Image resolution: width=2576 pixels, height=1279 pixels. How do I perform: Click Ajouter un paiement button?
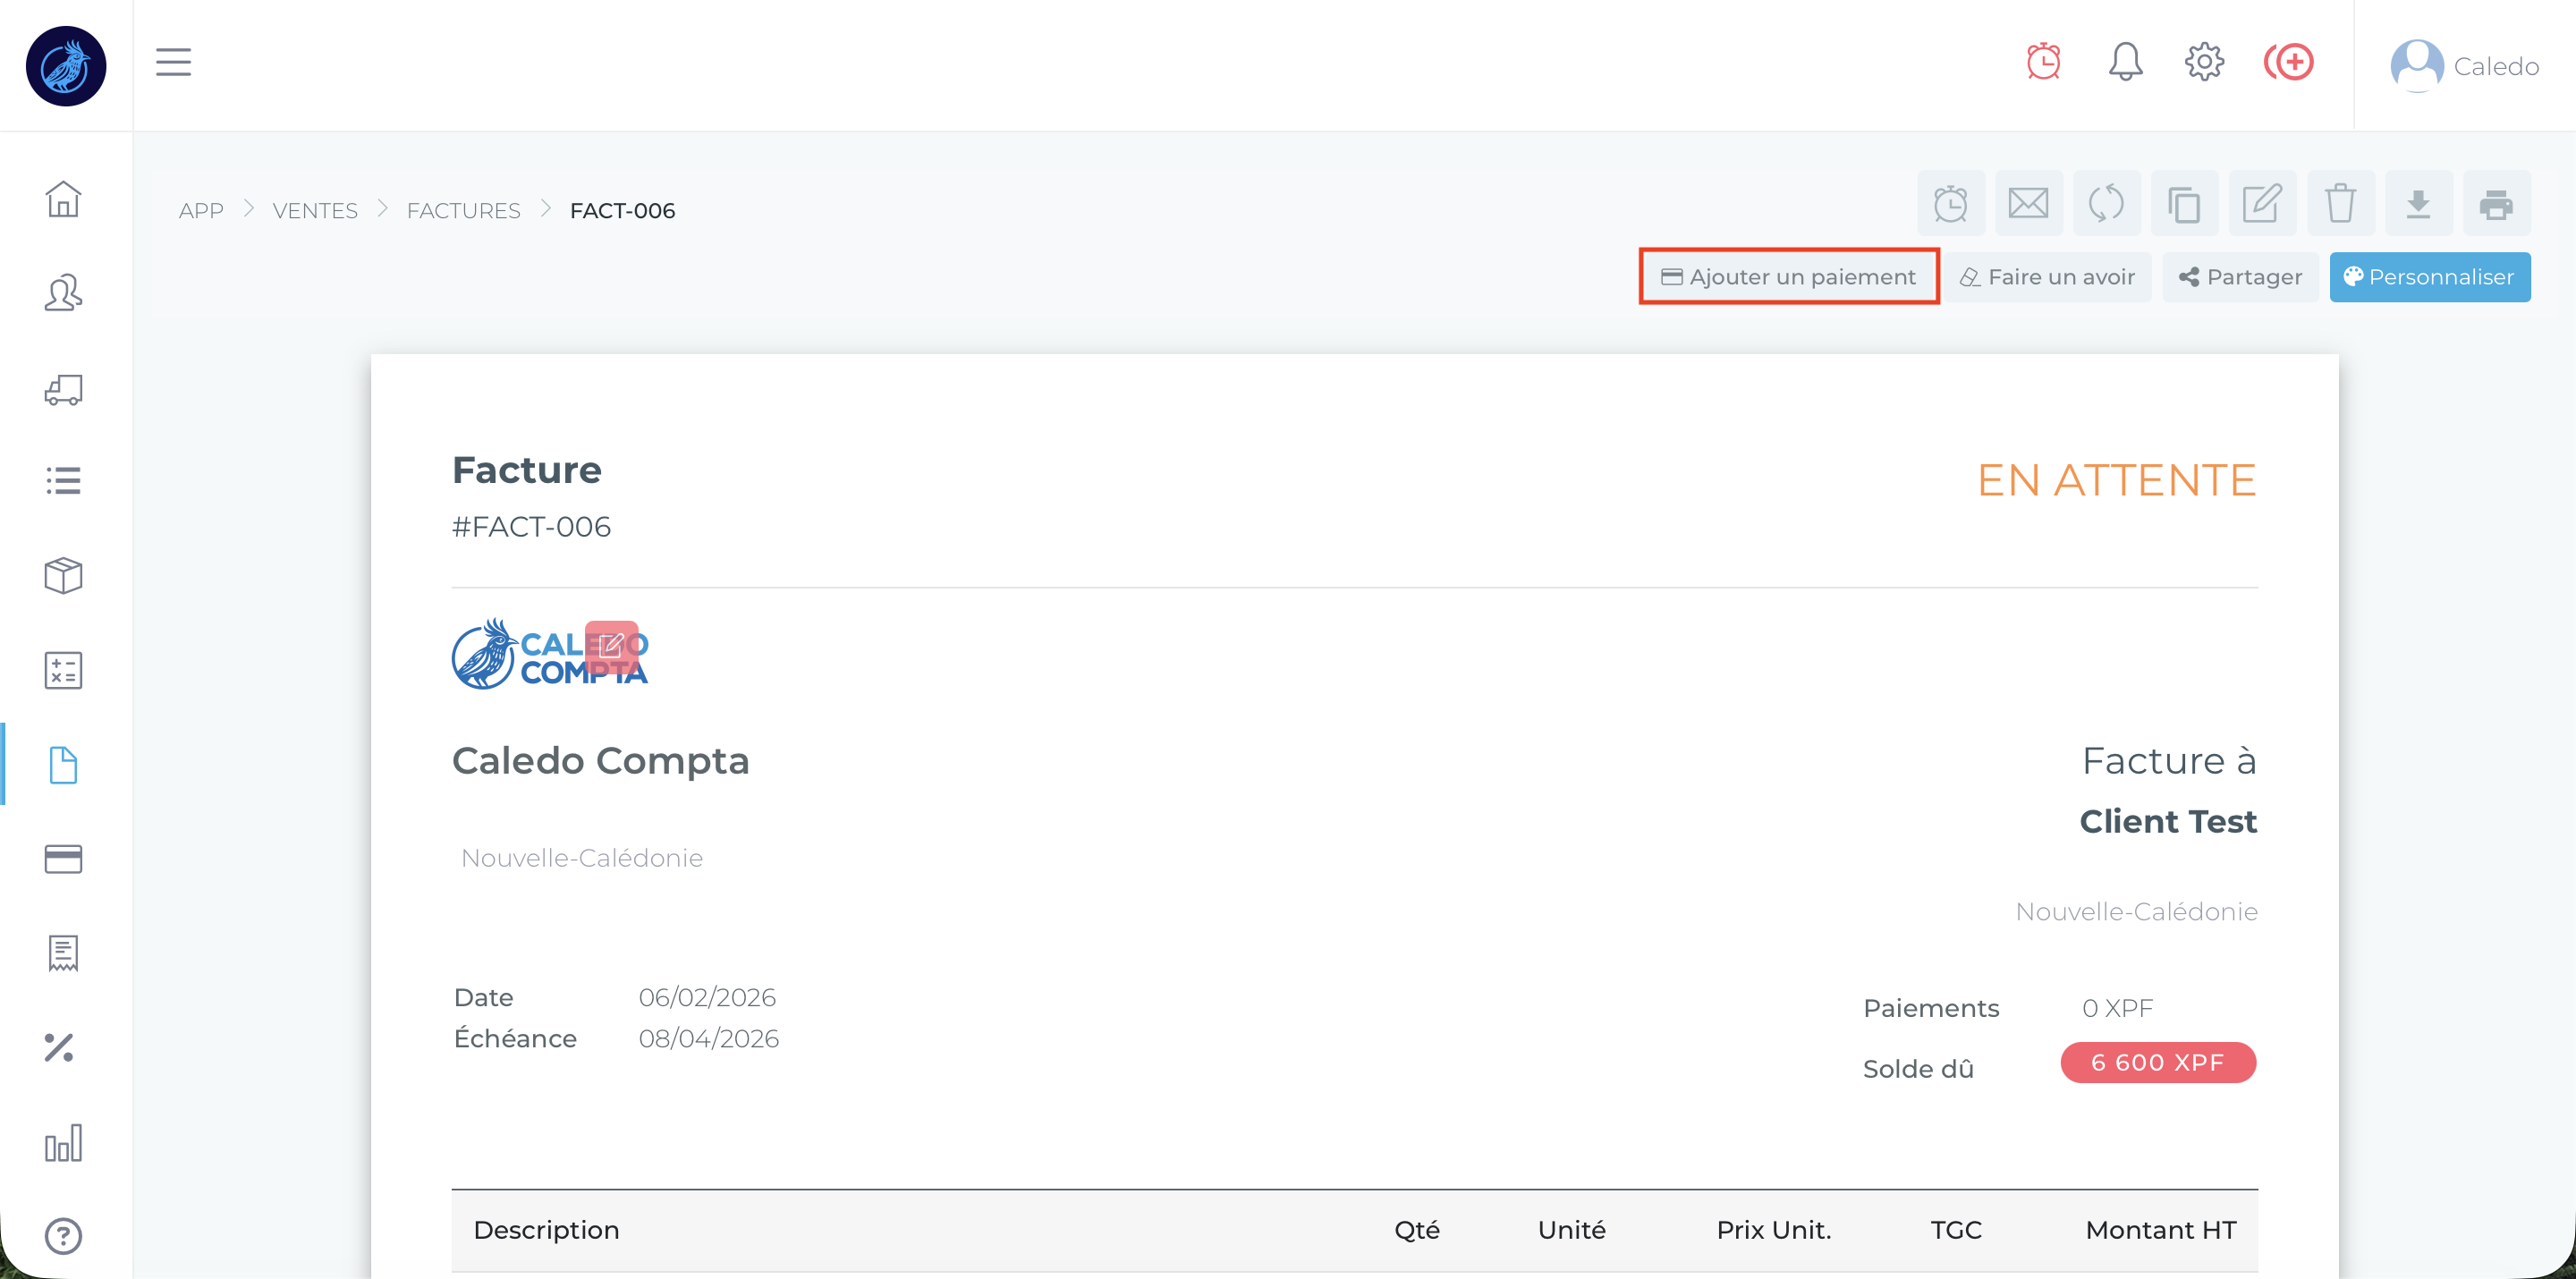[1788, 277]
